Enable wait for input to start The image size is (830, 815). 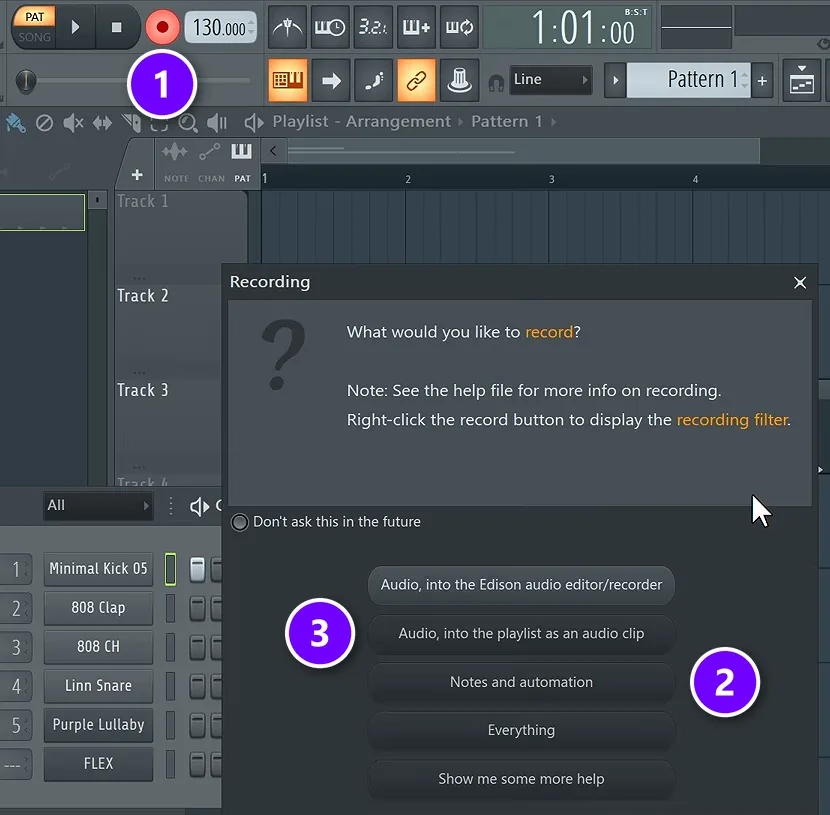click(x=330, y=27)
